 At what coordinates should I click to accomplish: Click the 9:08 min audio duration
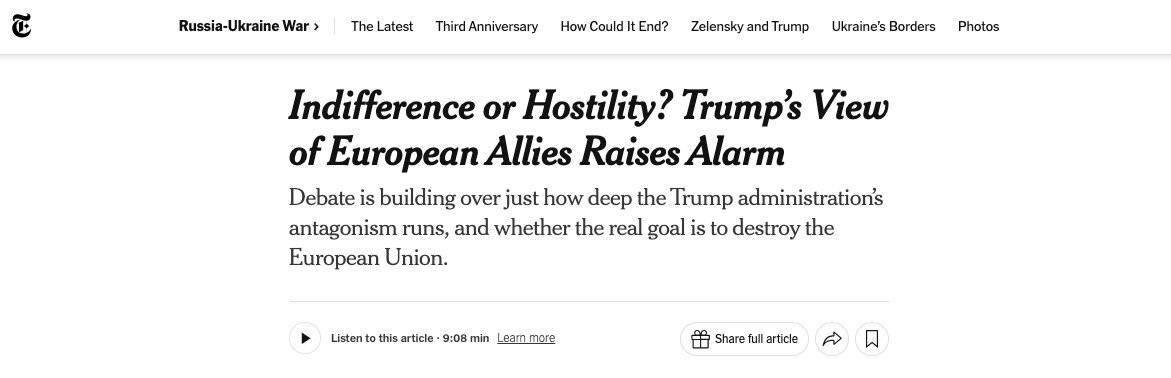(466, 338)
